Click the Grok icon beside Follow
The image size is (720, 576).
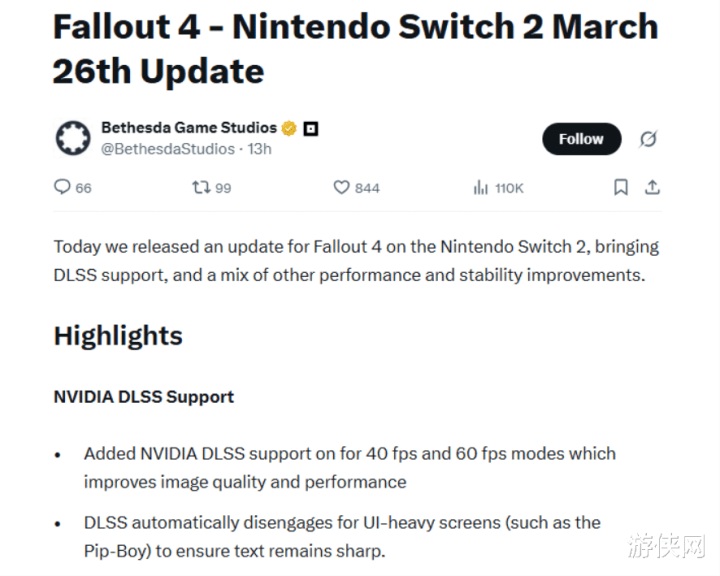[648, 139]
